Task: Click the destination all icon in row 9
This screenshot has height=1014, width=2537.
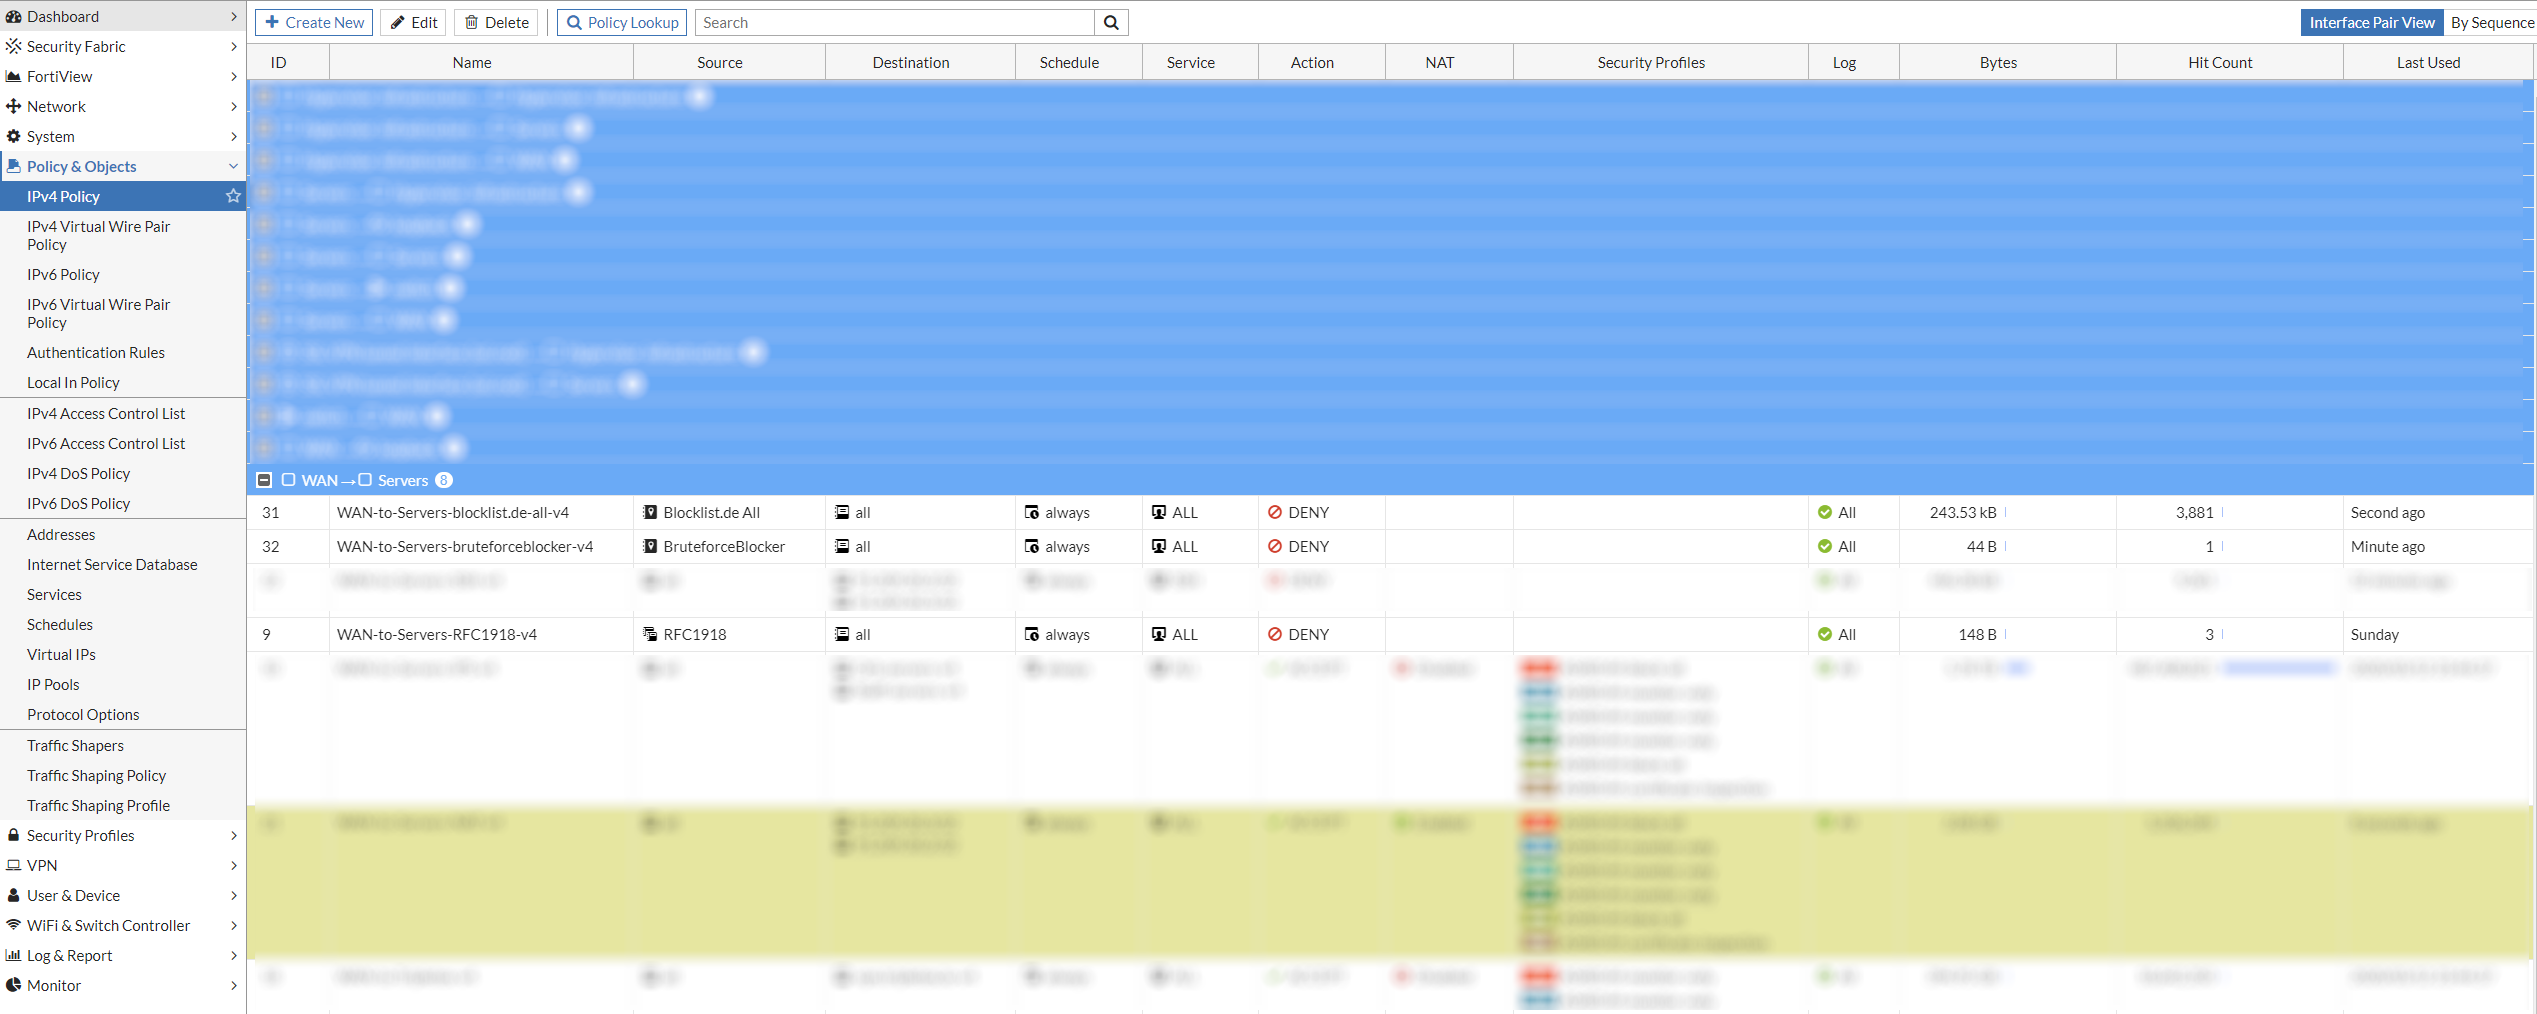Action: tap(842, 635)
